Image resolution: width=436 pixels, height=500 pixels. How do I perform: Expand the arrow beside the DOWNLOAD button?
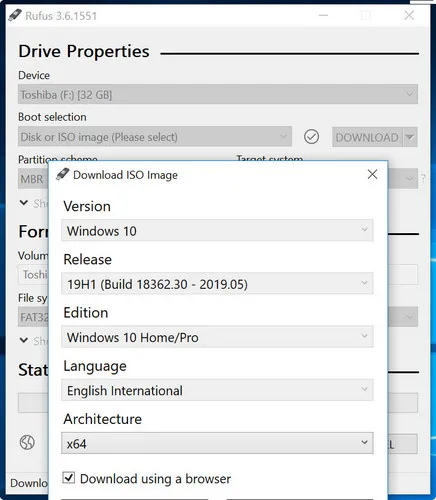pos(410,137)
